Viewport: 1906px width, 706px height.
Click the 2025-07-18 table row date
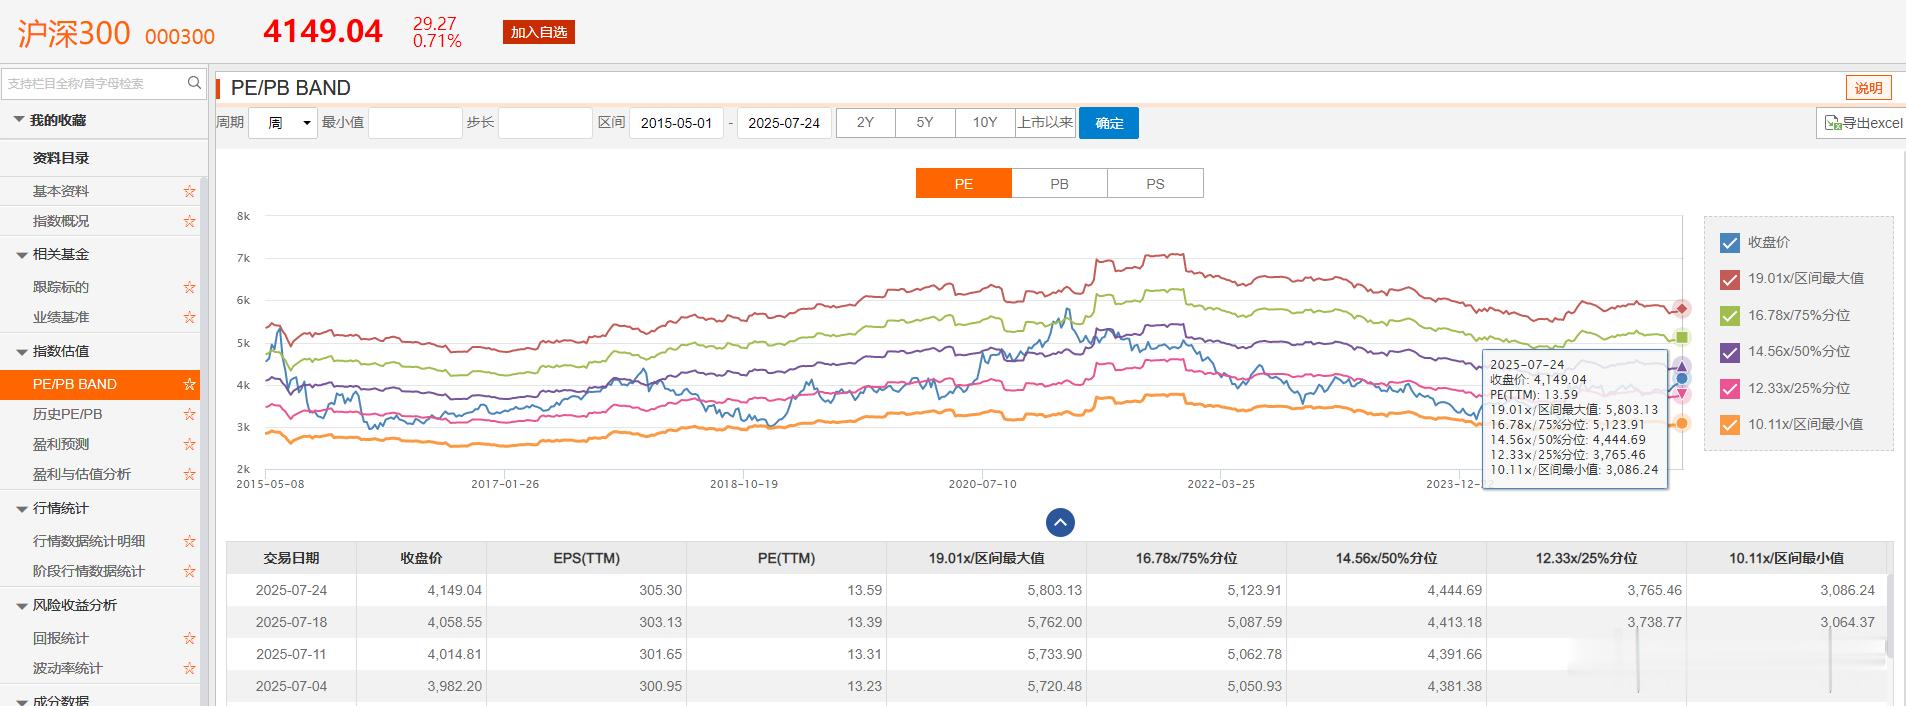click(x=291, y=622)
